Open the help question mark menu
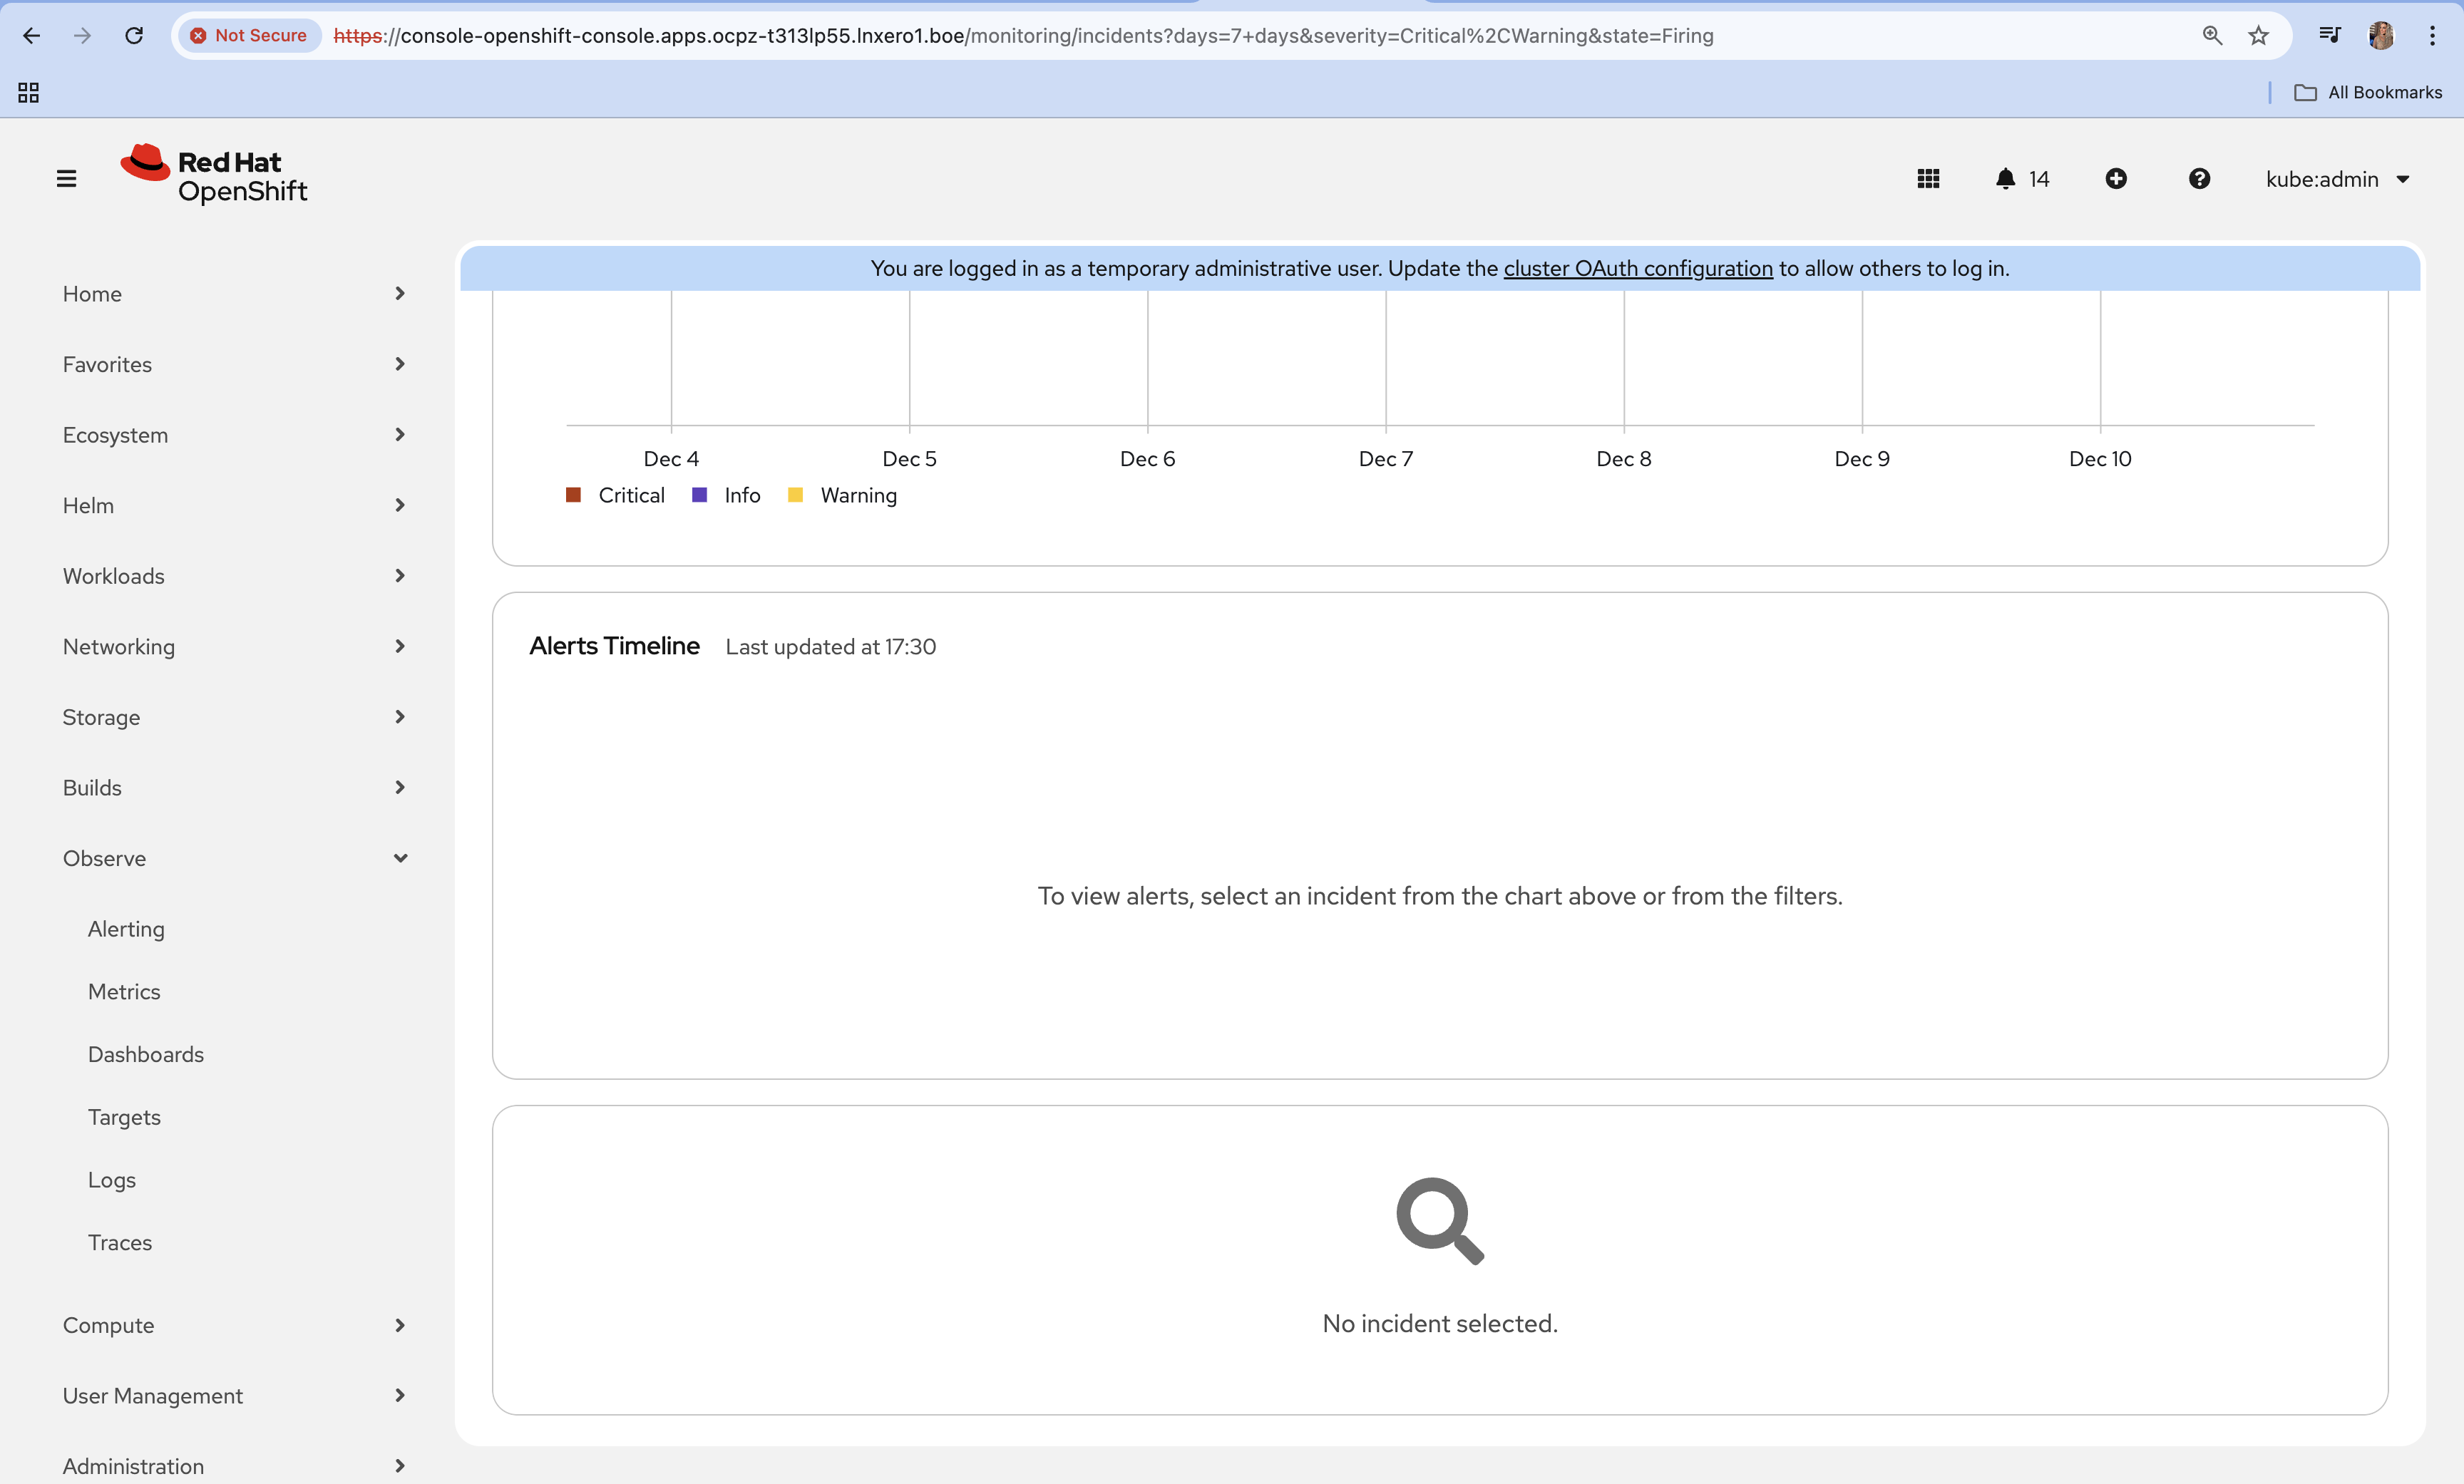 [x=2198, y=179]
